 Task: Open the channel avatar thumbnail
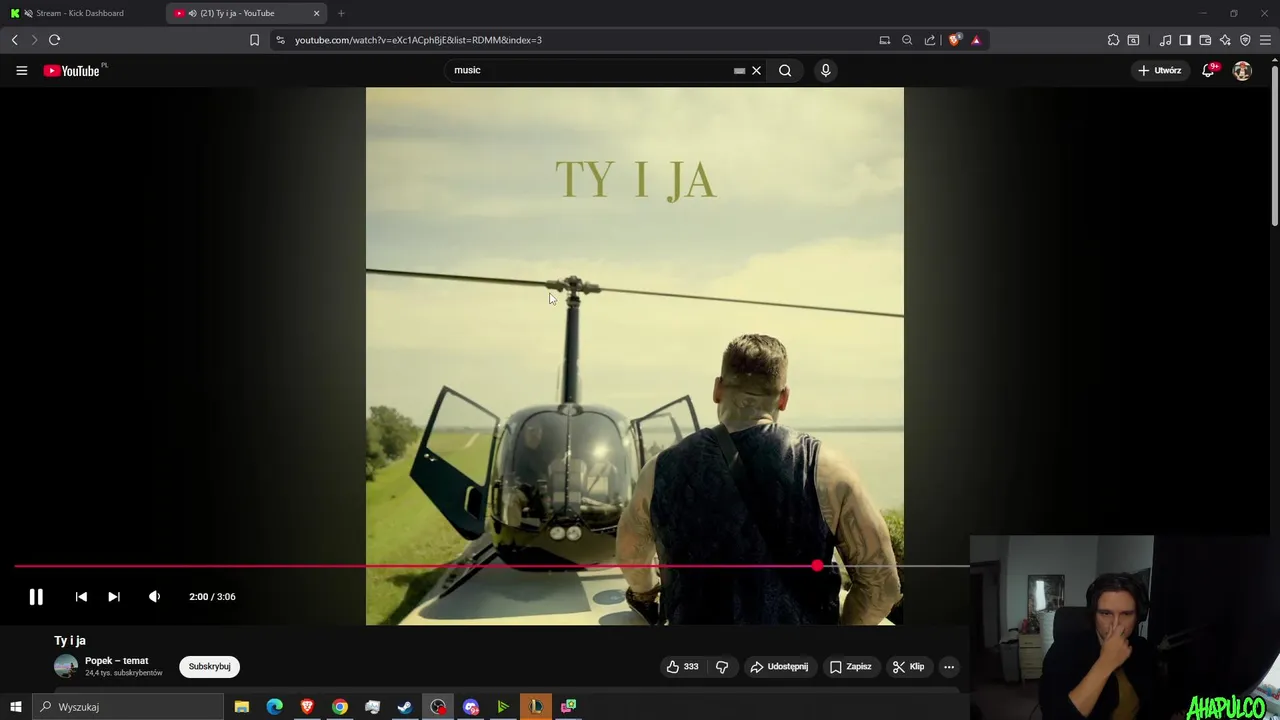coord(66,667)
